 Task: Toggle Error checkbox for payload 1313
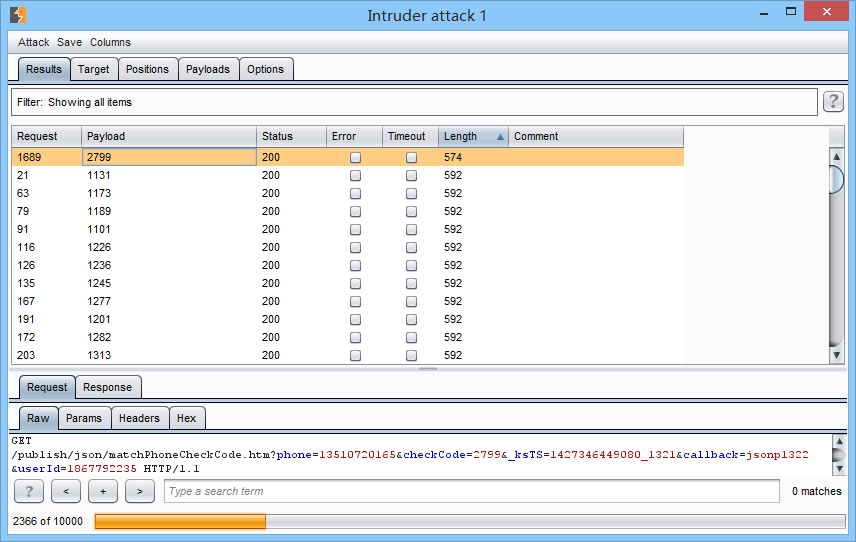355,355
